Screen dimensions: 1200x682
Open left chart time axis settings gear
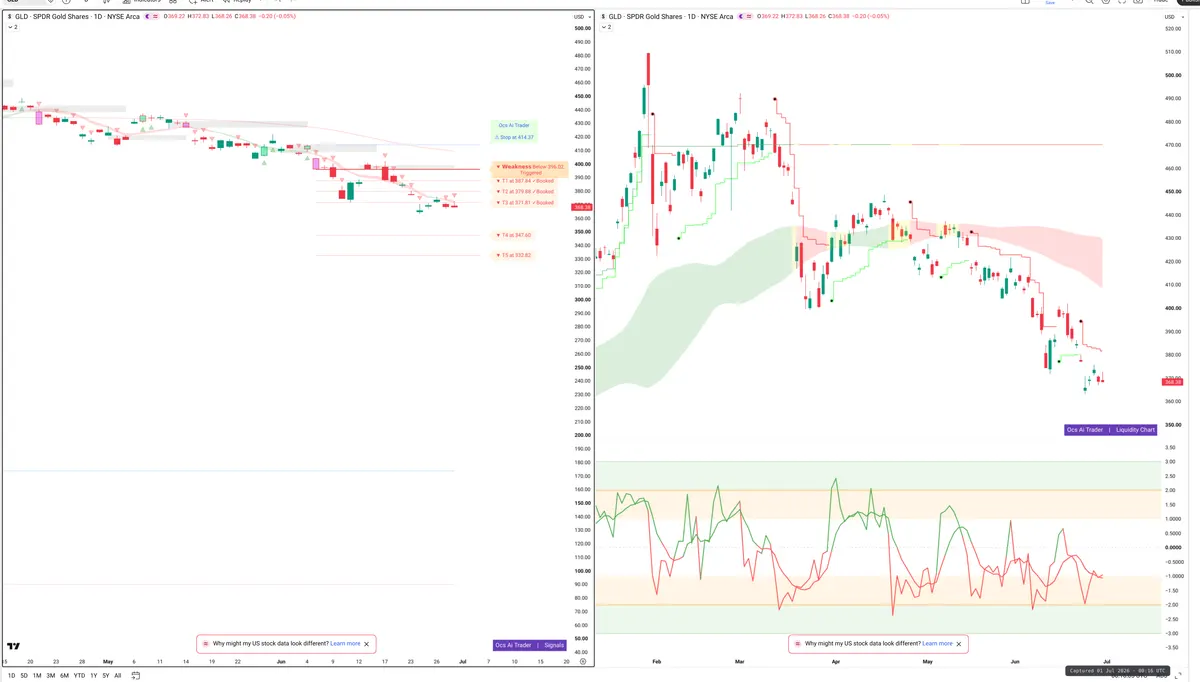click(x=583, y=661)
